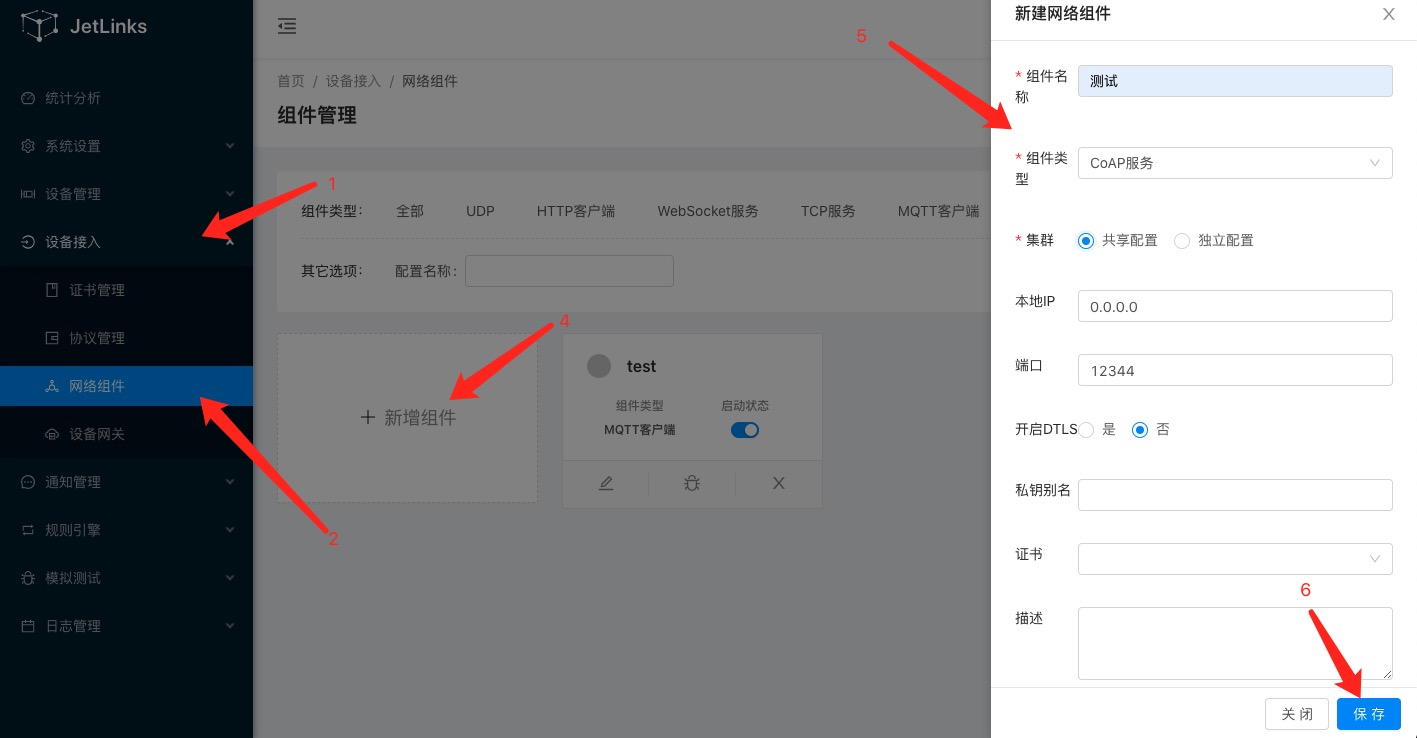Click the JetLinks cube logo icon
1417x738 pixels.
click(40, 26)
